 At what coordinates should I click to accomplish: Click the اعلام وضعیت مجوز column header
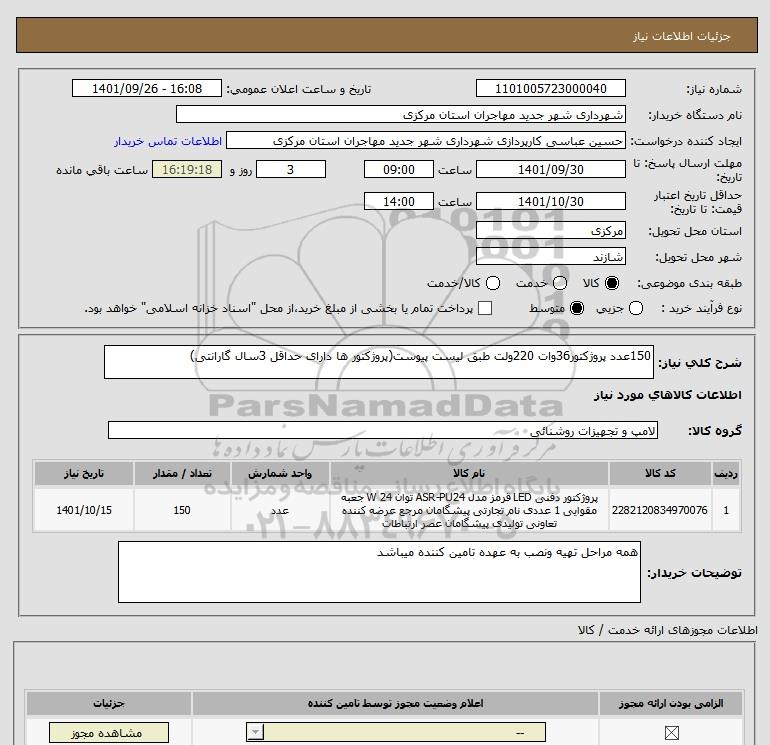coord(395,703)
